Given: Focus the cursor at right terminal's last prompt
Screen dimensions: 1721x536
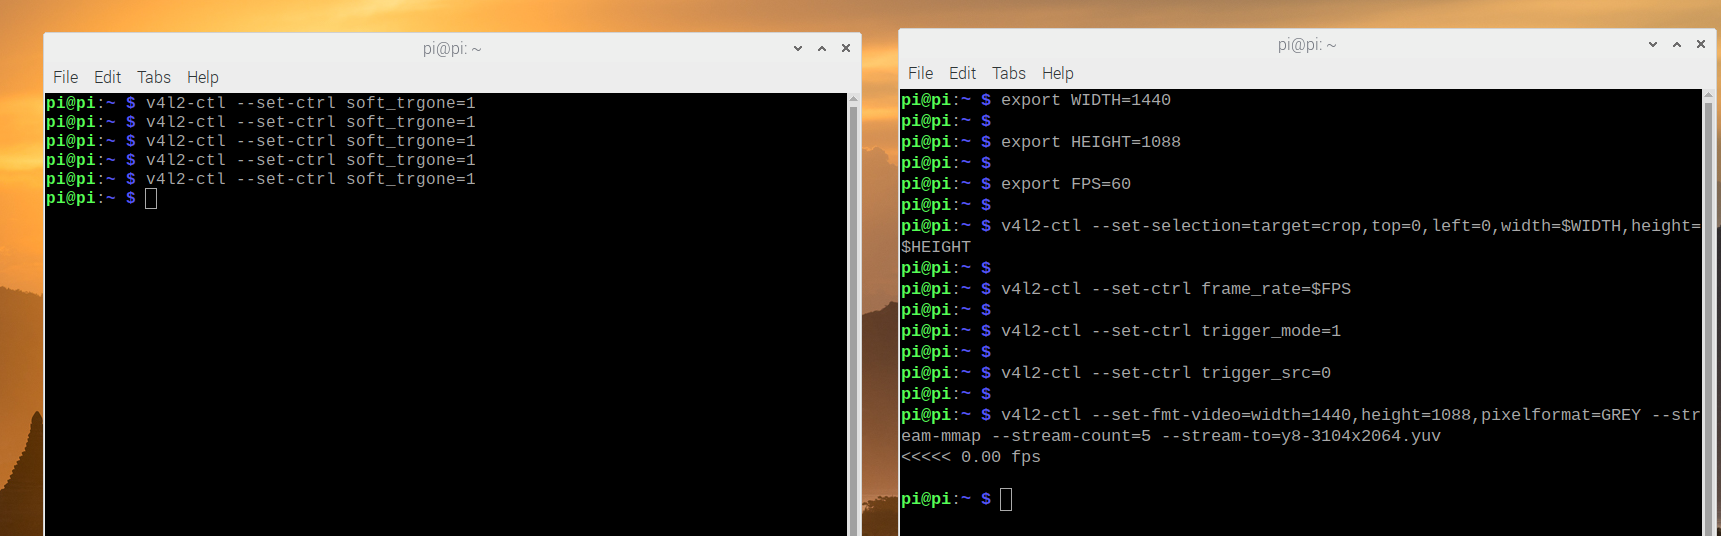Looking at the screenshot, I should click(1006, 499).
